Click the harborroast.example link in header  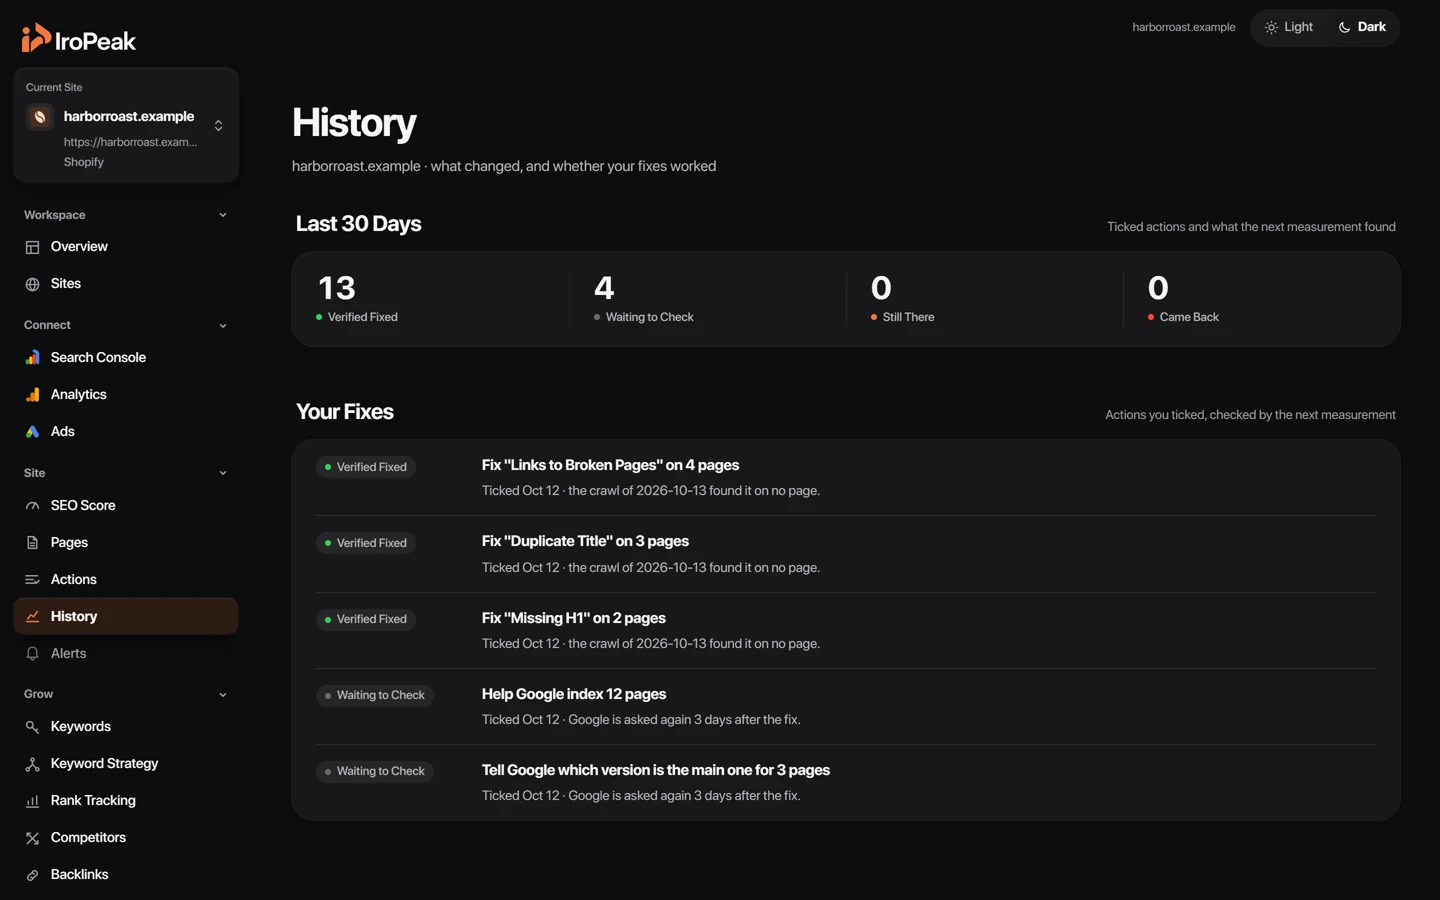coord(1183,27)
